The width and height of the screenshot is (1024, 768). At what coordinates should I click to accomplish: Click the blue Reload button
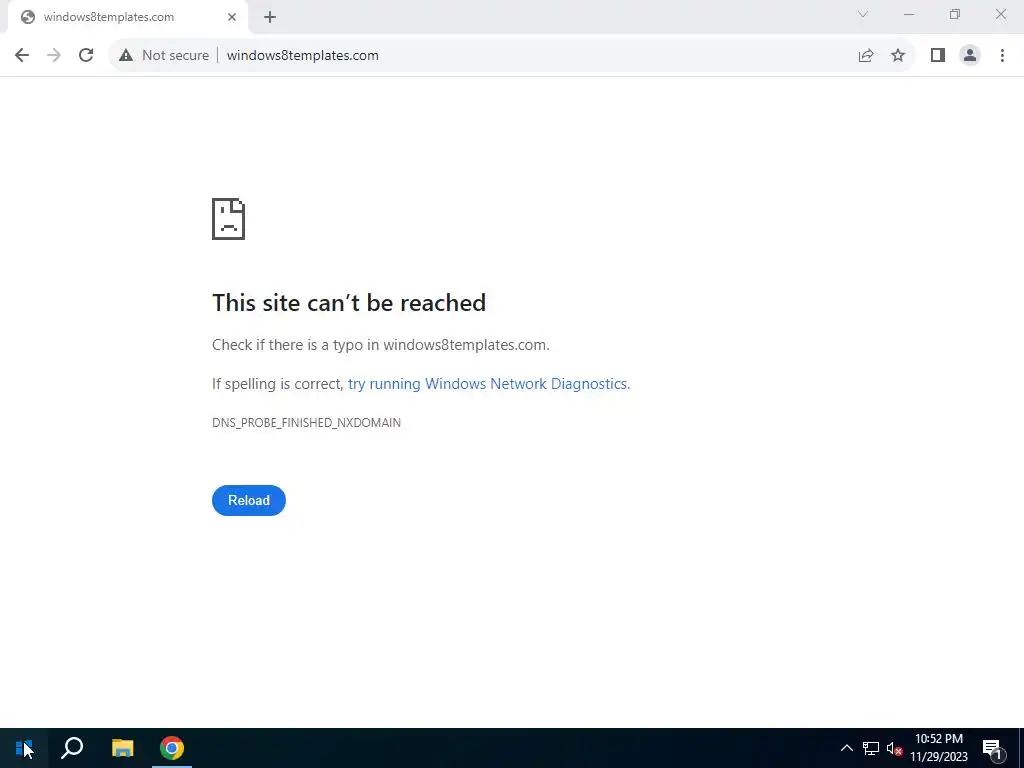(249, 500)
